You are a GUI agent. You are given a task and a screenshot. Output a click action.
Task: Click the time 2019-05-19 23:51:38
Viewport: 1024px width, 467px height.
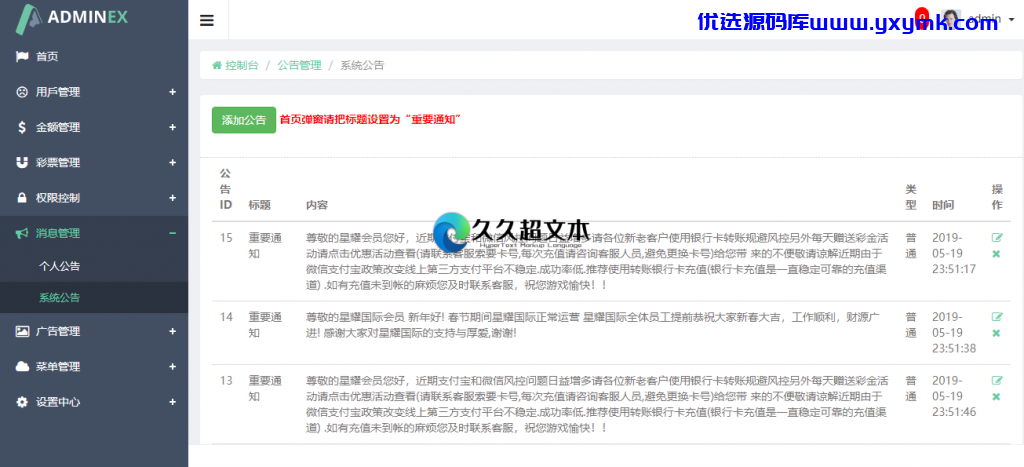[x=954, y=333]
